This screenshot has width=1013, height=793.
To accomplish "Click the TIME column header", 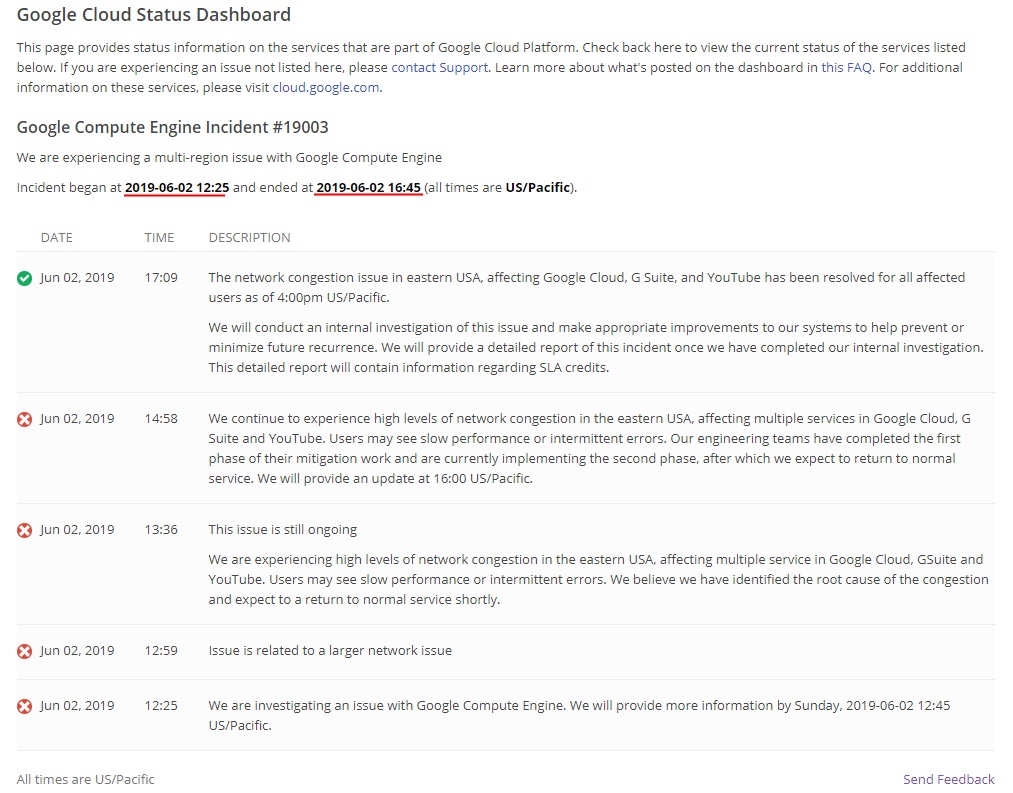I will click(x=159, y=238).
